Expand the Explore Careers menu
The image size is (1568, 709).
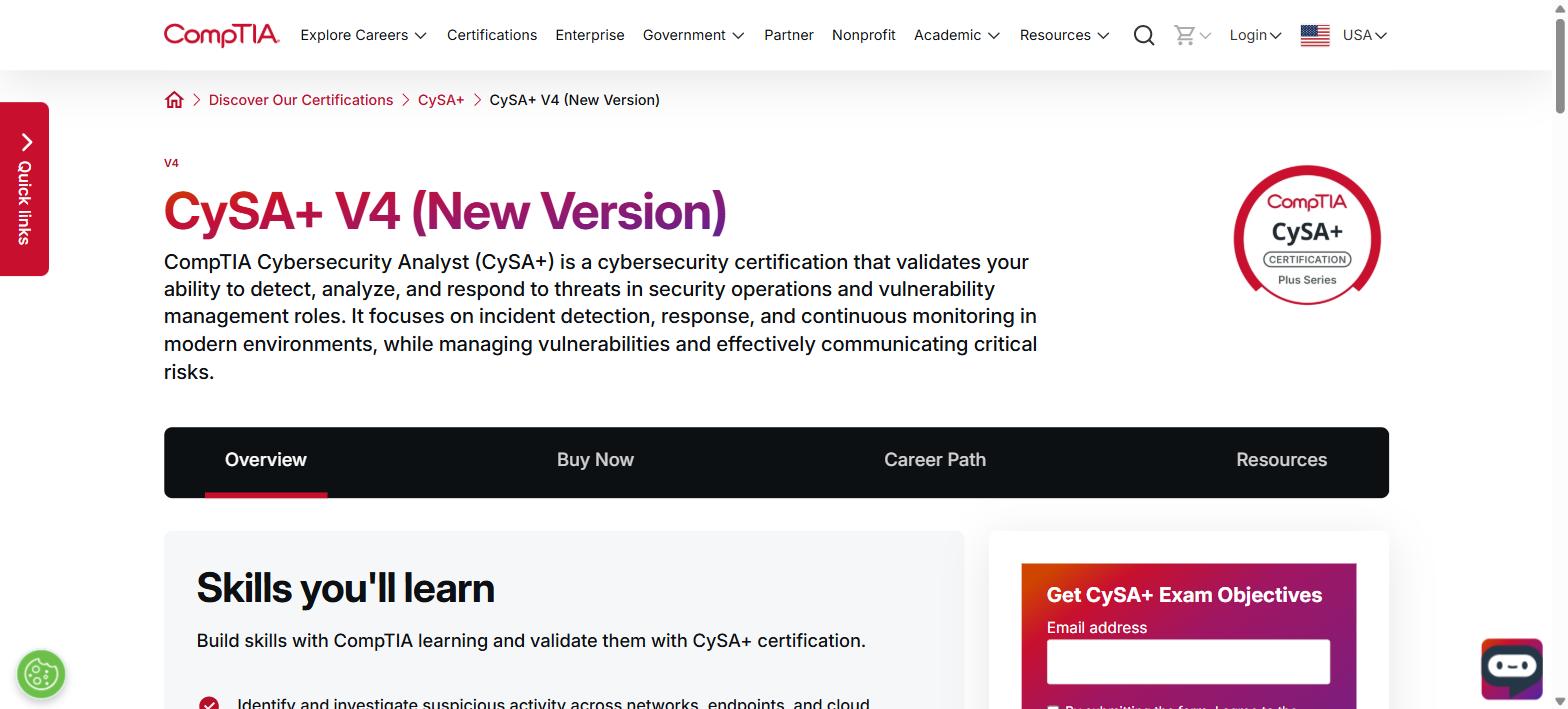point(364,35)
